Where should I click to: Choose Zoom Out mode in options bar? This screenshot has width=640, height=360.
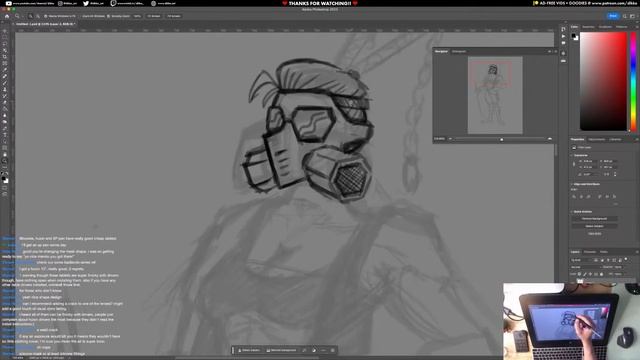[38, 16]
